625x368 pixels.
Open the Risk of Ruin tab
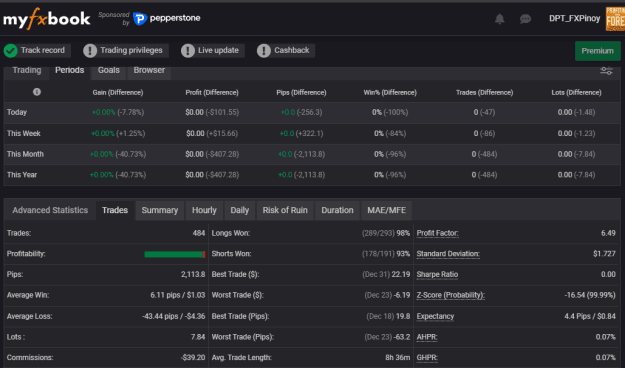point(285,210)
